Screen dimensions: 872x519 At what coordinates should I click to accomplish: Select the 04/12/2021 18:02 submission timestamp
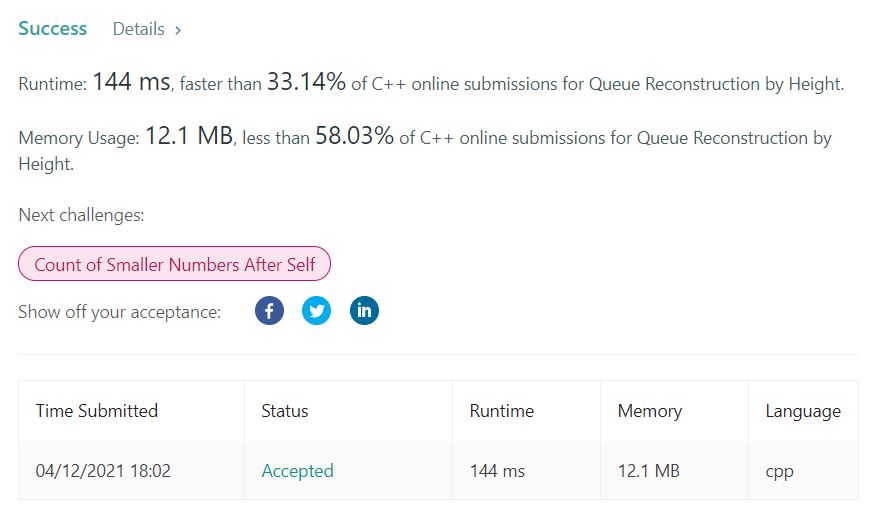103,470
